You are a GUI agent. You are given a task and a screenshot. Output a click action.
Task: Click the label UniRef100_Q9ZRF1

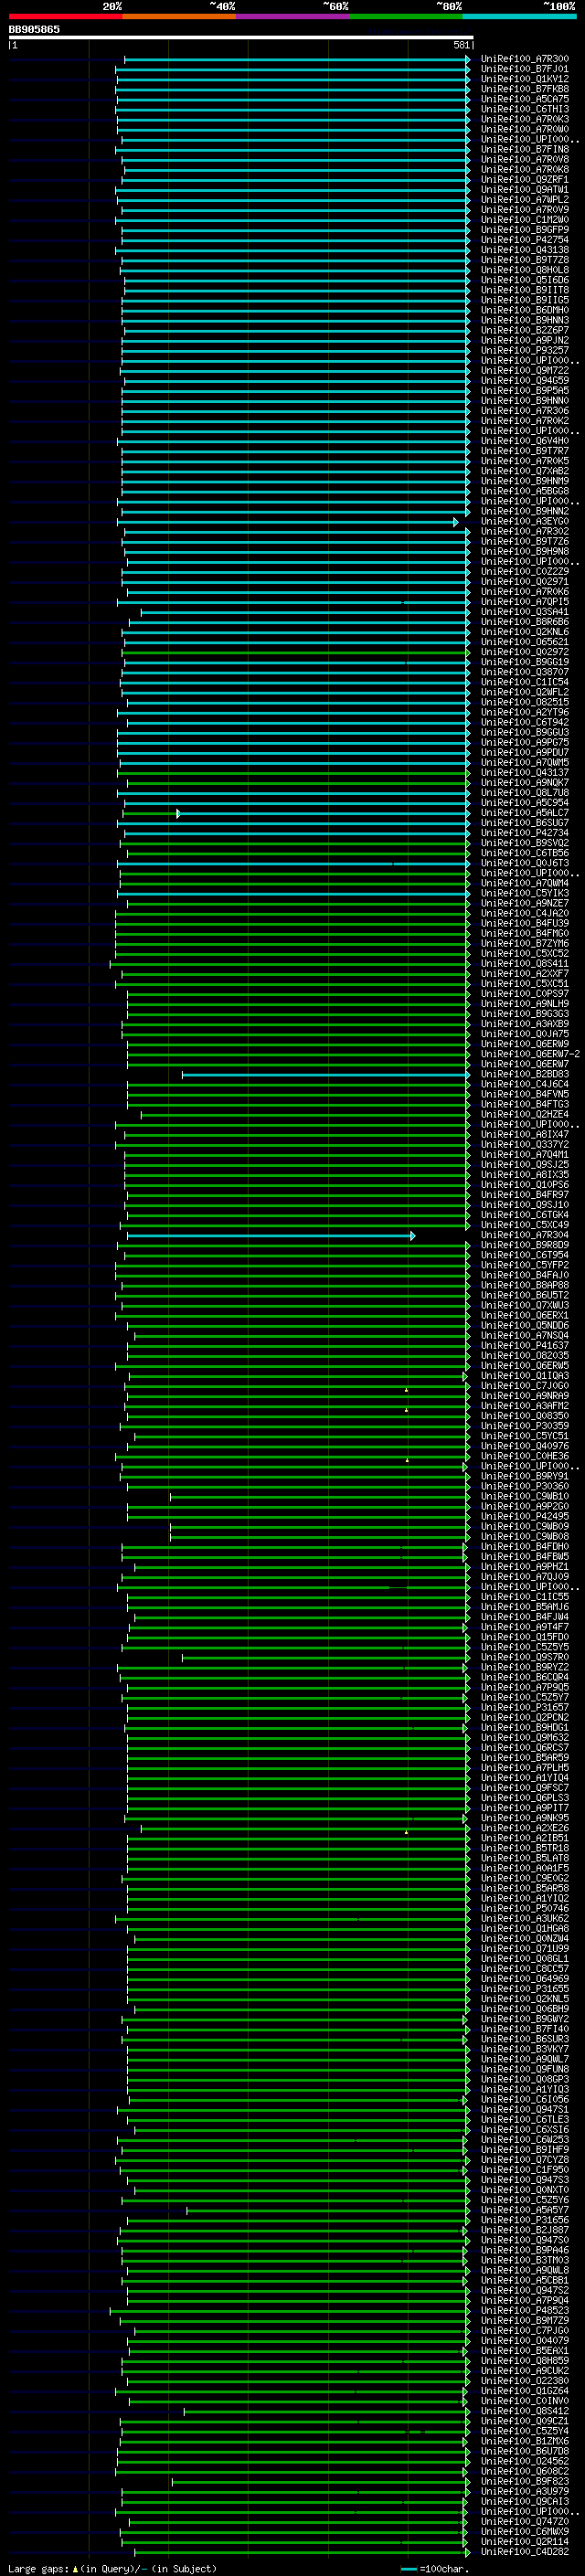point(524,180)
